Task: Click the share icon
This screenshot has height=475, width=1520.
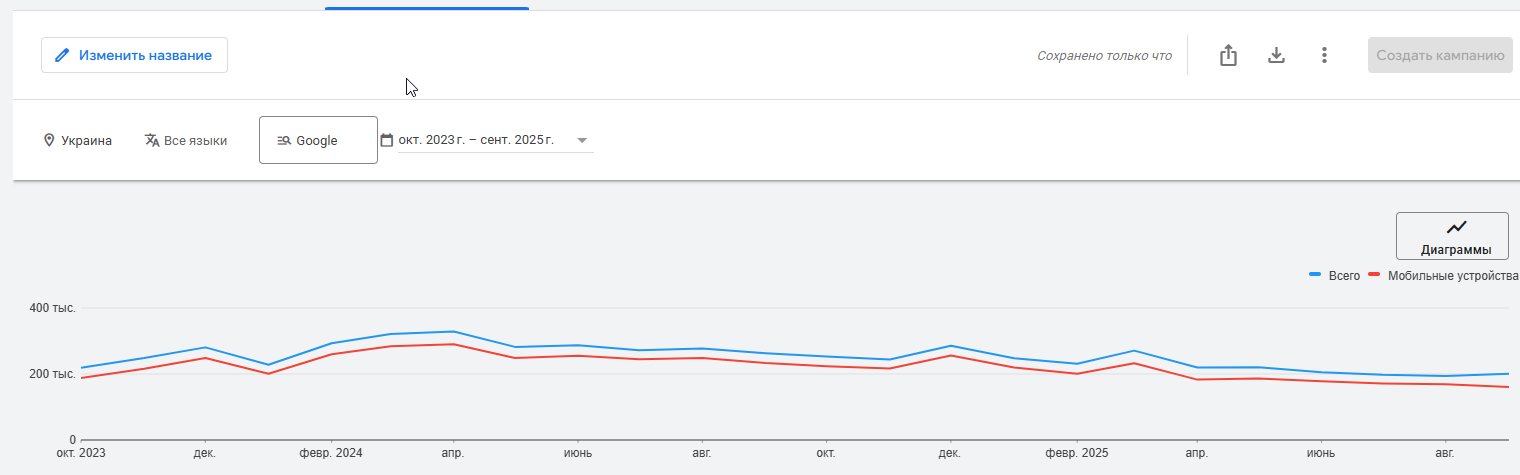Action: (1228, 56)
